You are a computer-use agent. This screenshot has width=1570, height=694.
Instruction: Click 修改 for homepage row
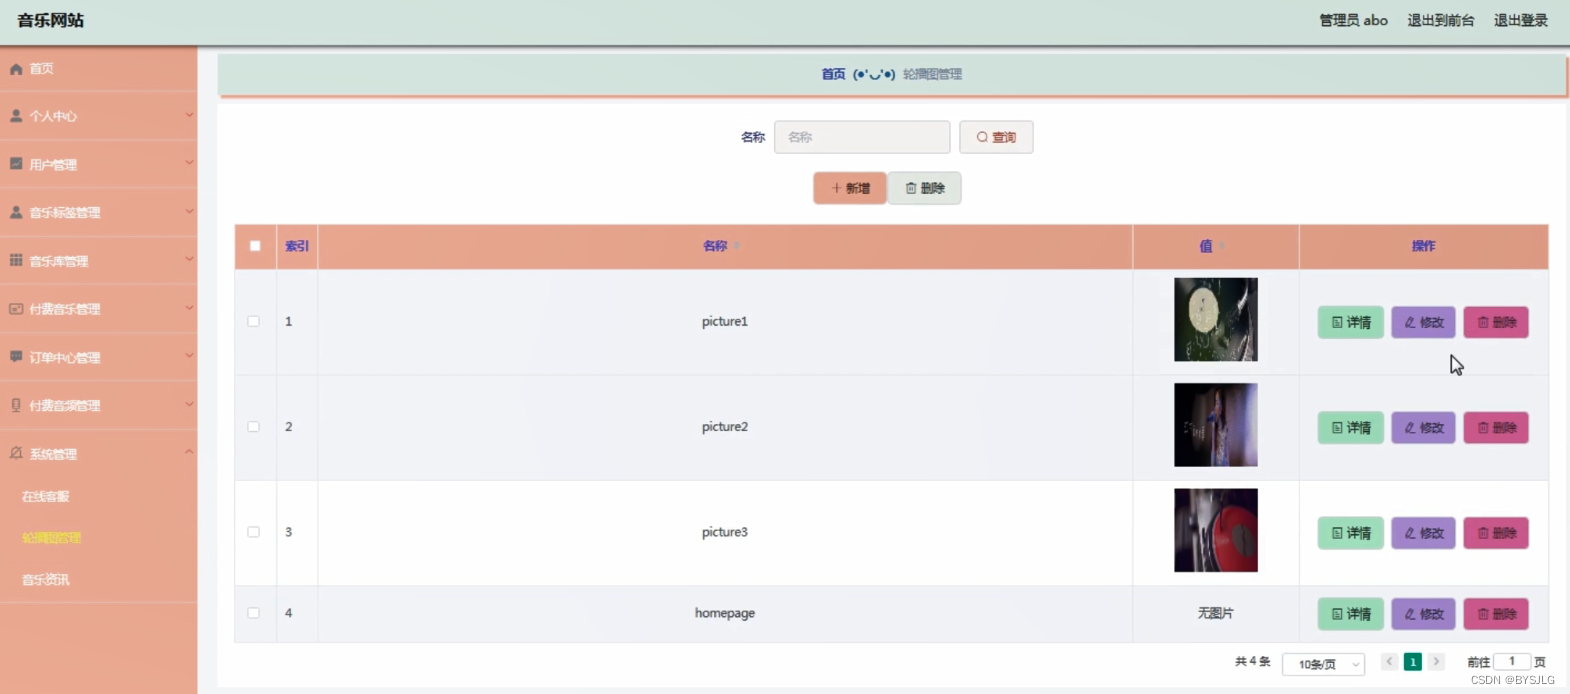pyautogui.click(x=1424, y=614)
